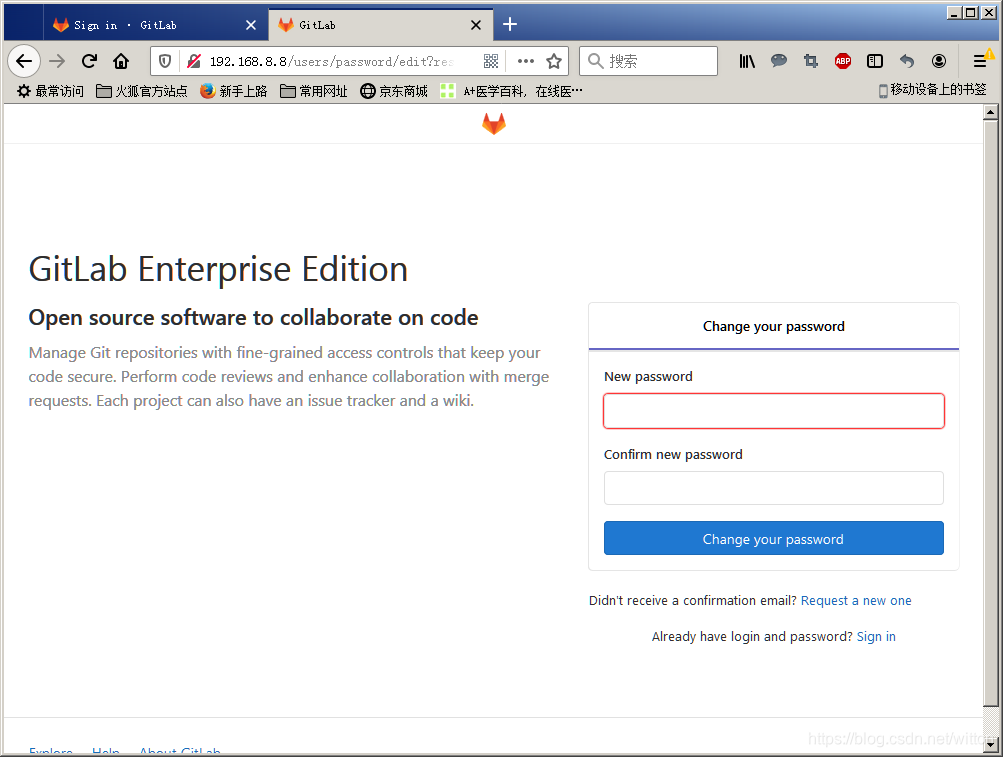Focus the New password field
The width and height of the screenshot is (1003, 757).
pos(773,411)
